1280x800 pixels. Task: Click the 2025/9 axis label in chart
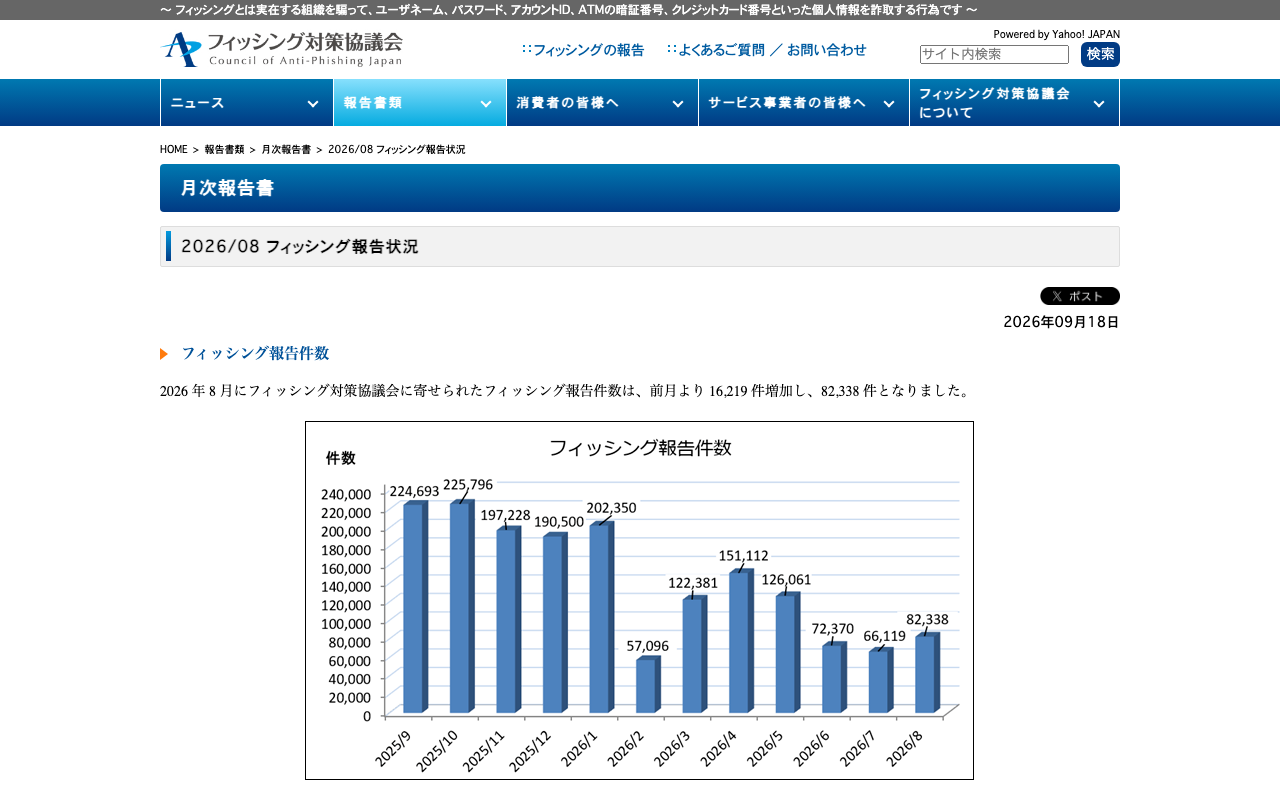coord(393,748)
